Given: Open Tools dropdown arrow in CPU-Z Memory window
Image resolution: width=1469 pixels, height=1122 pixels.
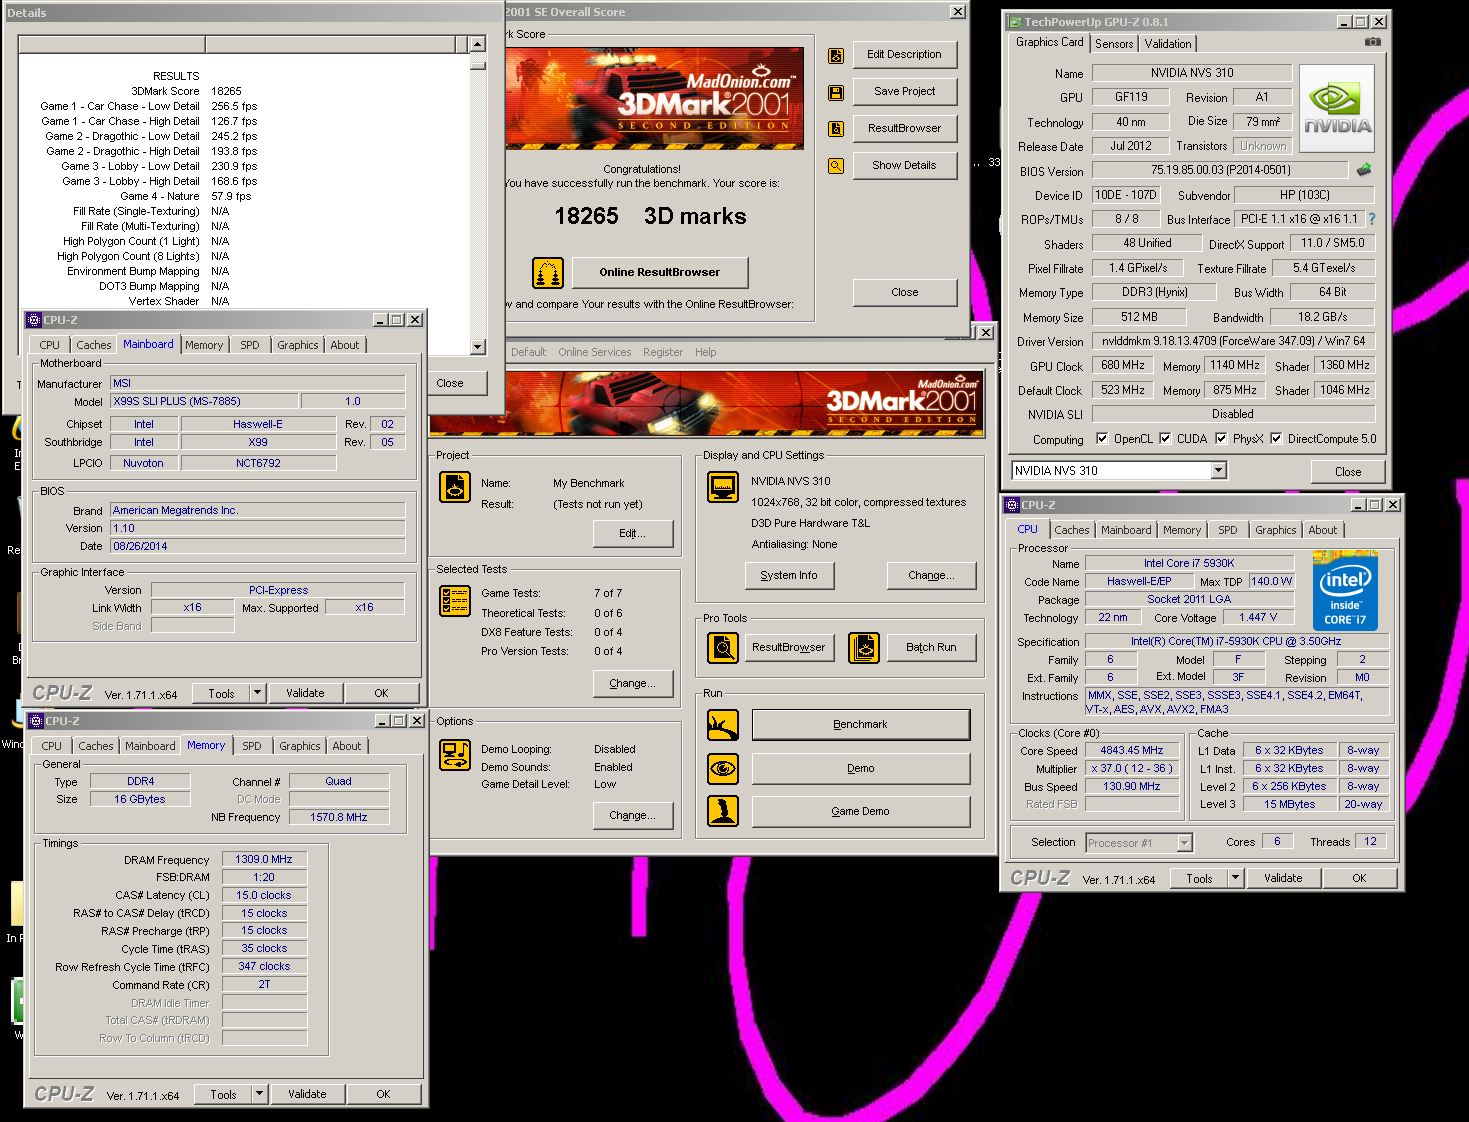Looking at the screenshot, I should 259,1094.
